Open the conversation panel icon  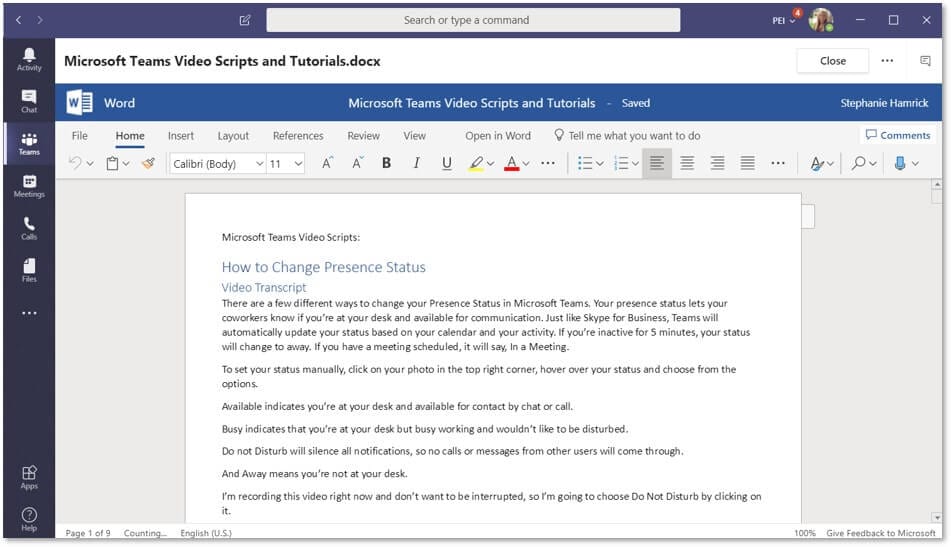pyautogui.click(x=925, y=61)
